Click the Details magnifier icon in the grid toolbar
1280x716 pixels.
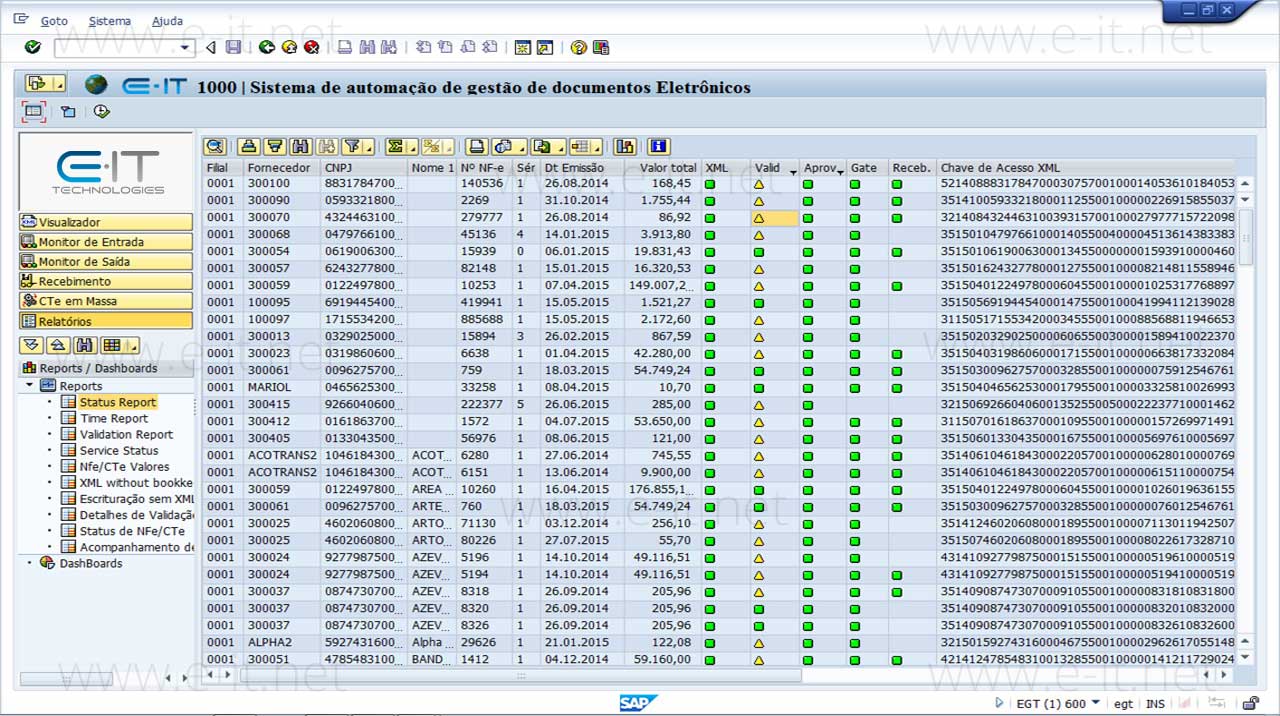(x=215, y=146)
